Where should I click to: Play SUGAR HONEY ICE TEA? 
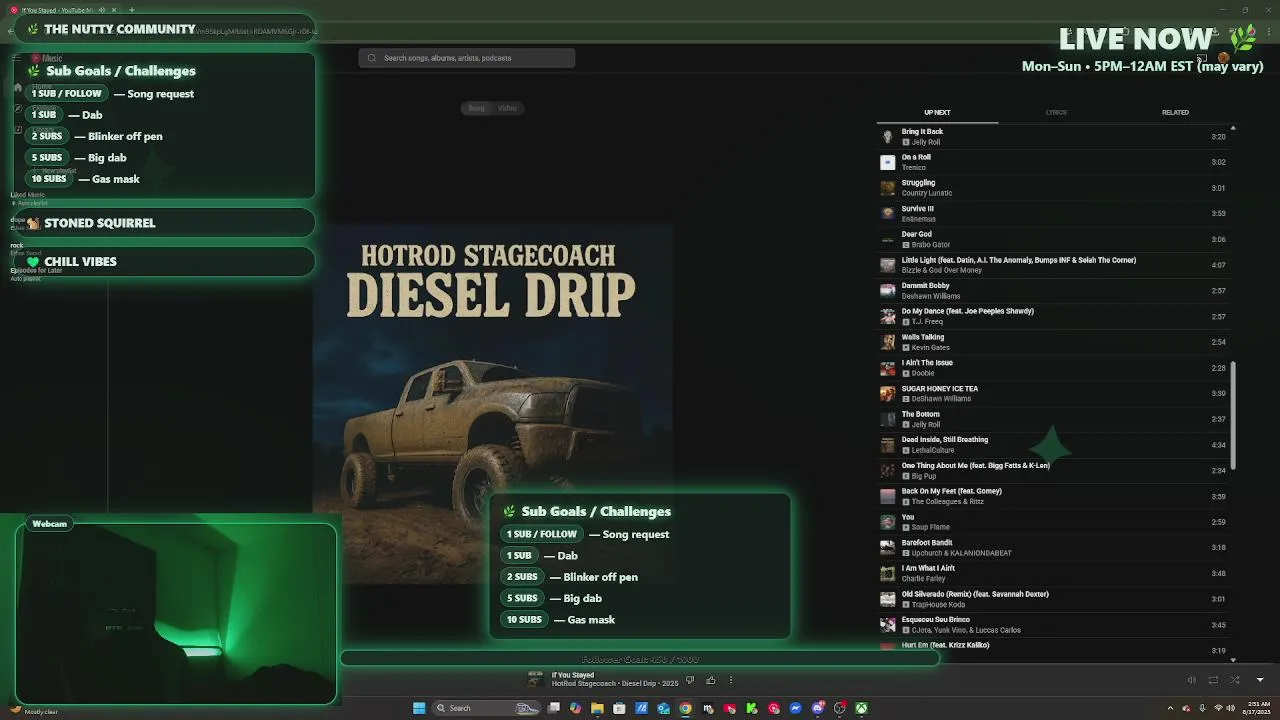pyautogui.click(x=1055, y=393)
